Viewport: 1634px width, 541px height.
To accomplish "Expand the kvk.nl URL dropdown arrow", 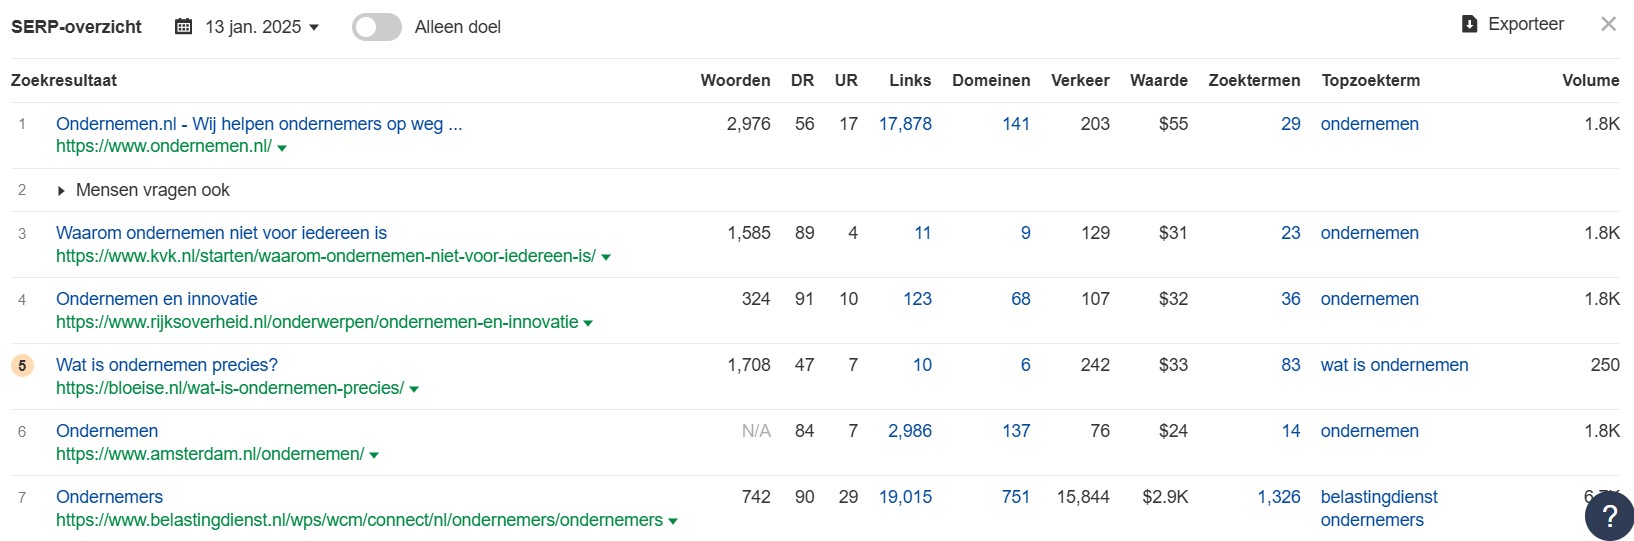I will point(606,257).
